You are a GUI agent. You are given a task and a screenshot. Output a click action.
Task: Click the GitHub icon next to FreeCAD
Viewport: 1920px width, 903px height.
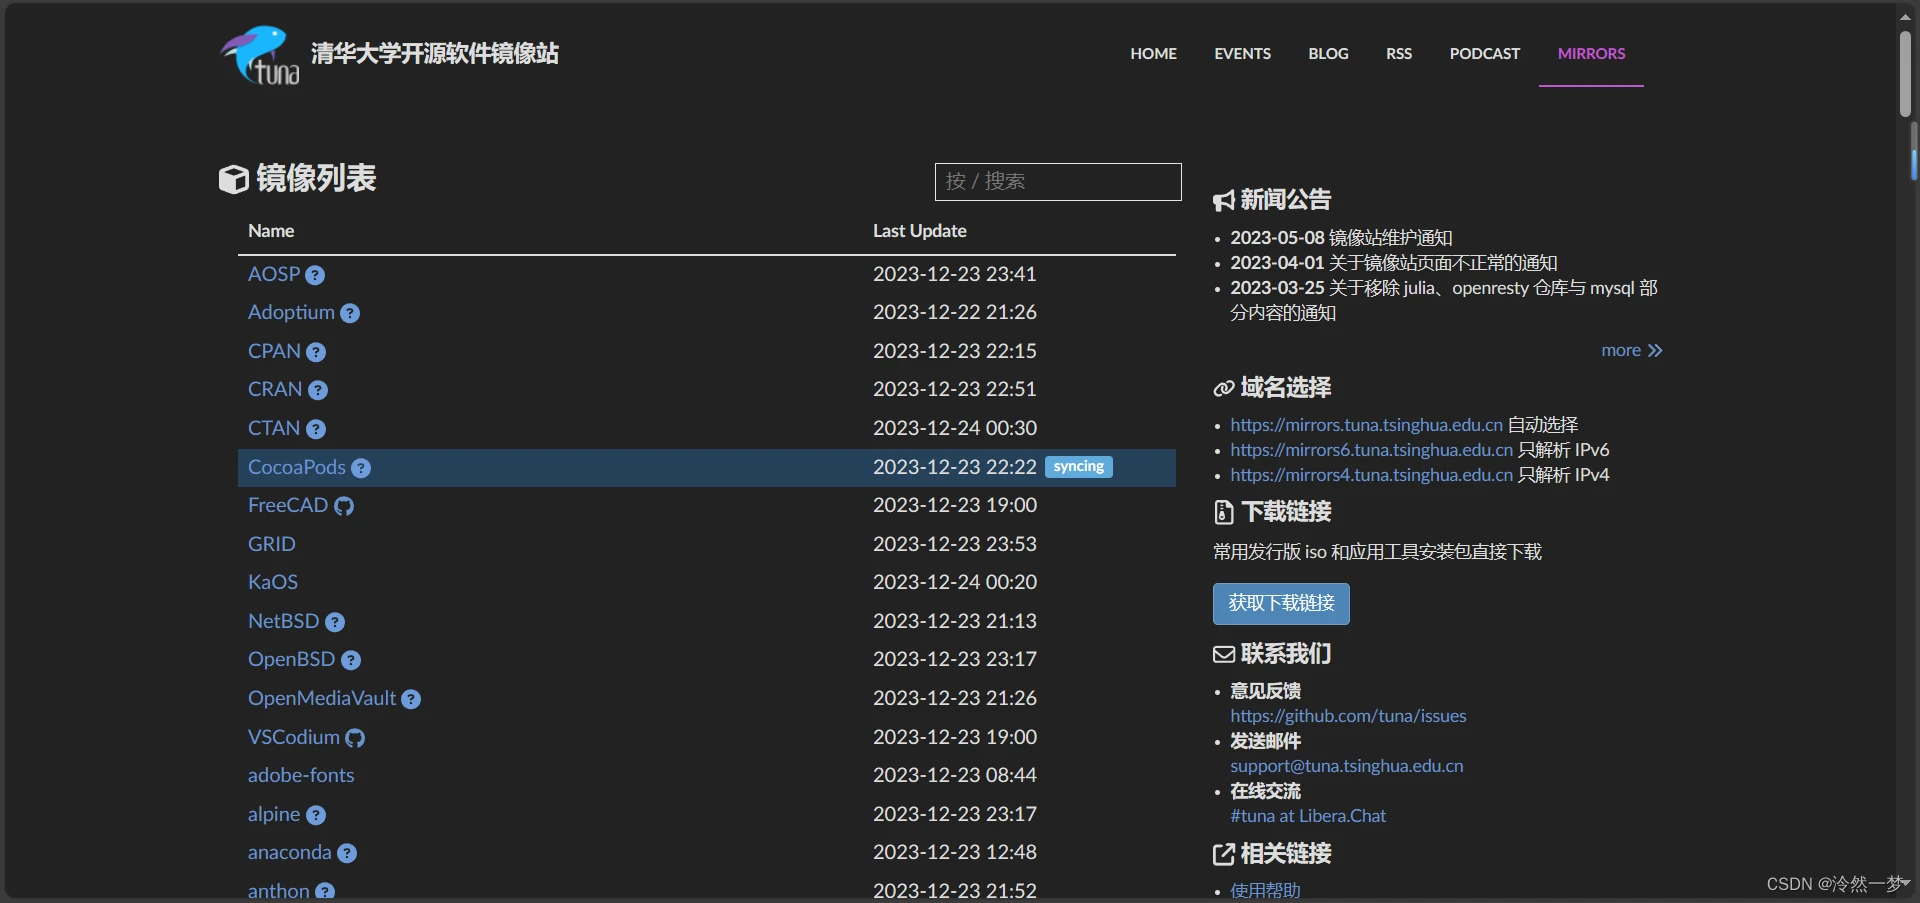click(x=344, y=506)
